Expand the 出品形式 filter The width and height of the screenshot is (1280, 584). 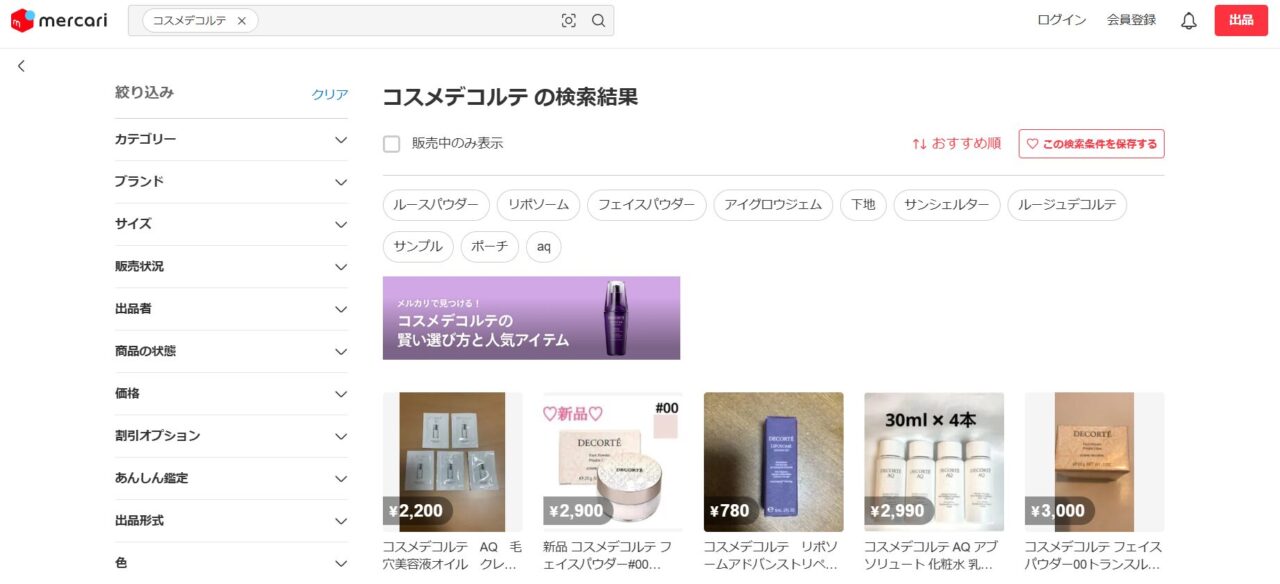[232, 521]
